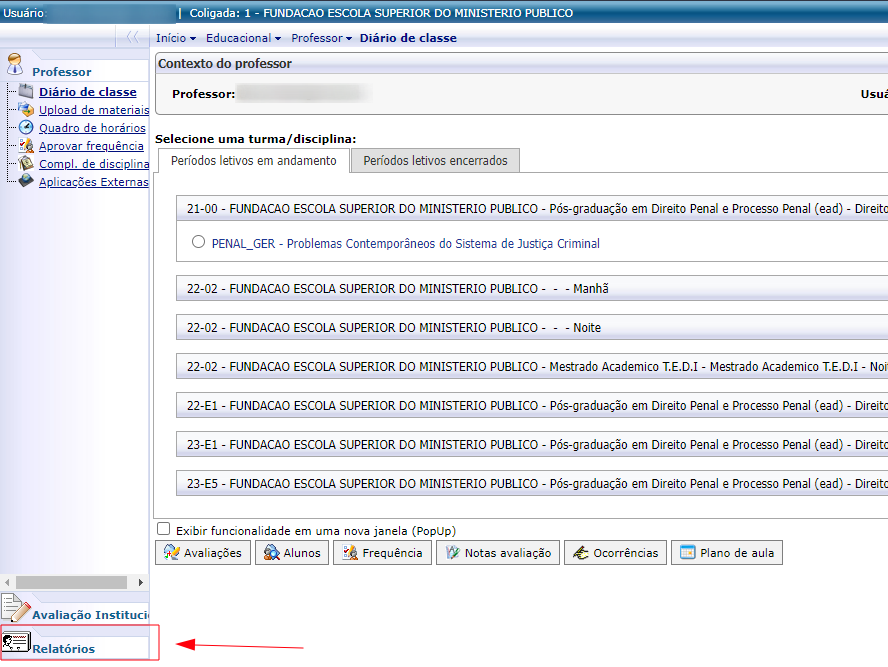Viewport: 888px width, 667px height.
Task: Click the Frequência button label
Action: coord(392,553)
